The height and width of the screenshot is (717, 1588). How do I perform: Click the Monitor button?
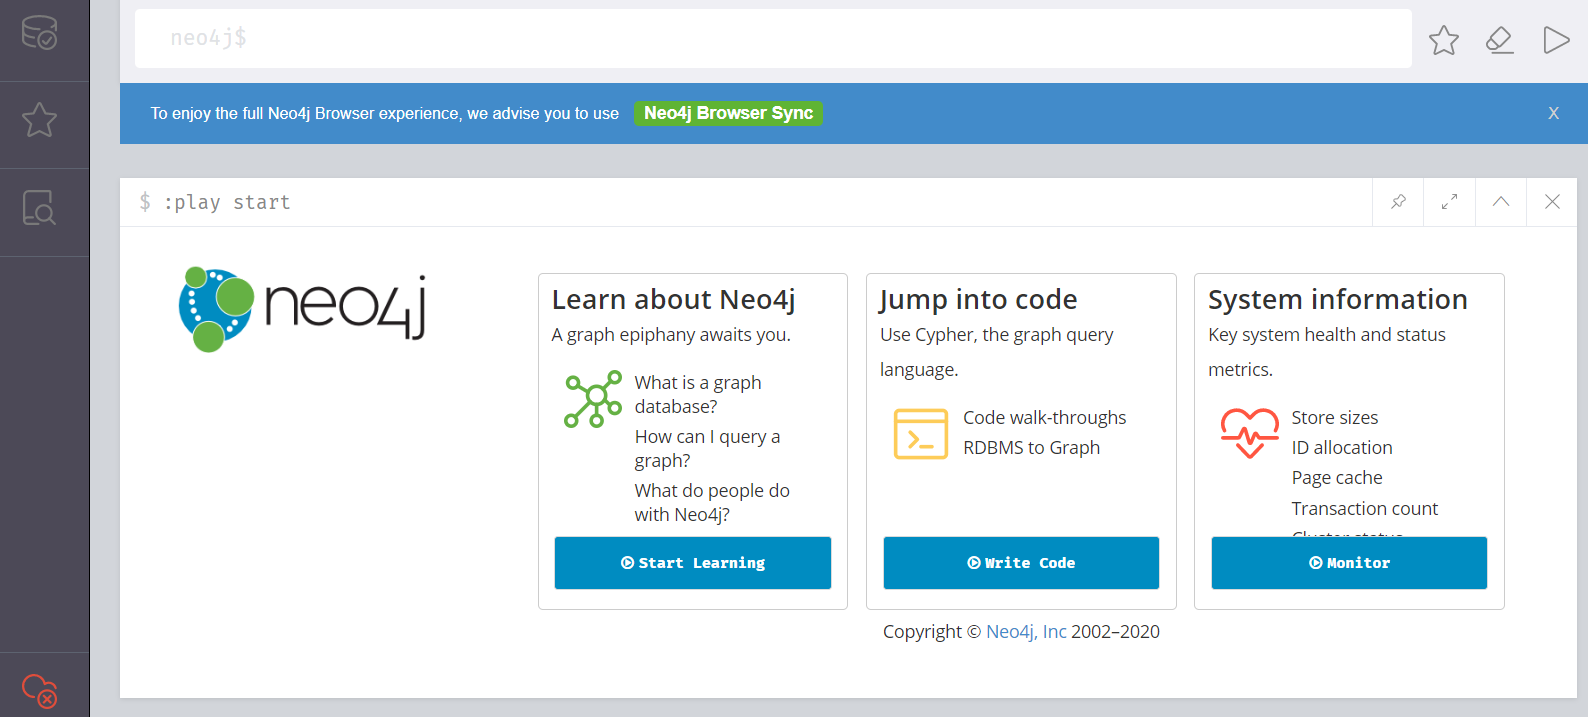point(1349,563)
